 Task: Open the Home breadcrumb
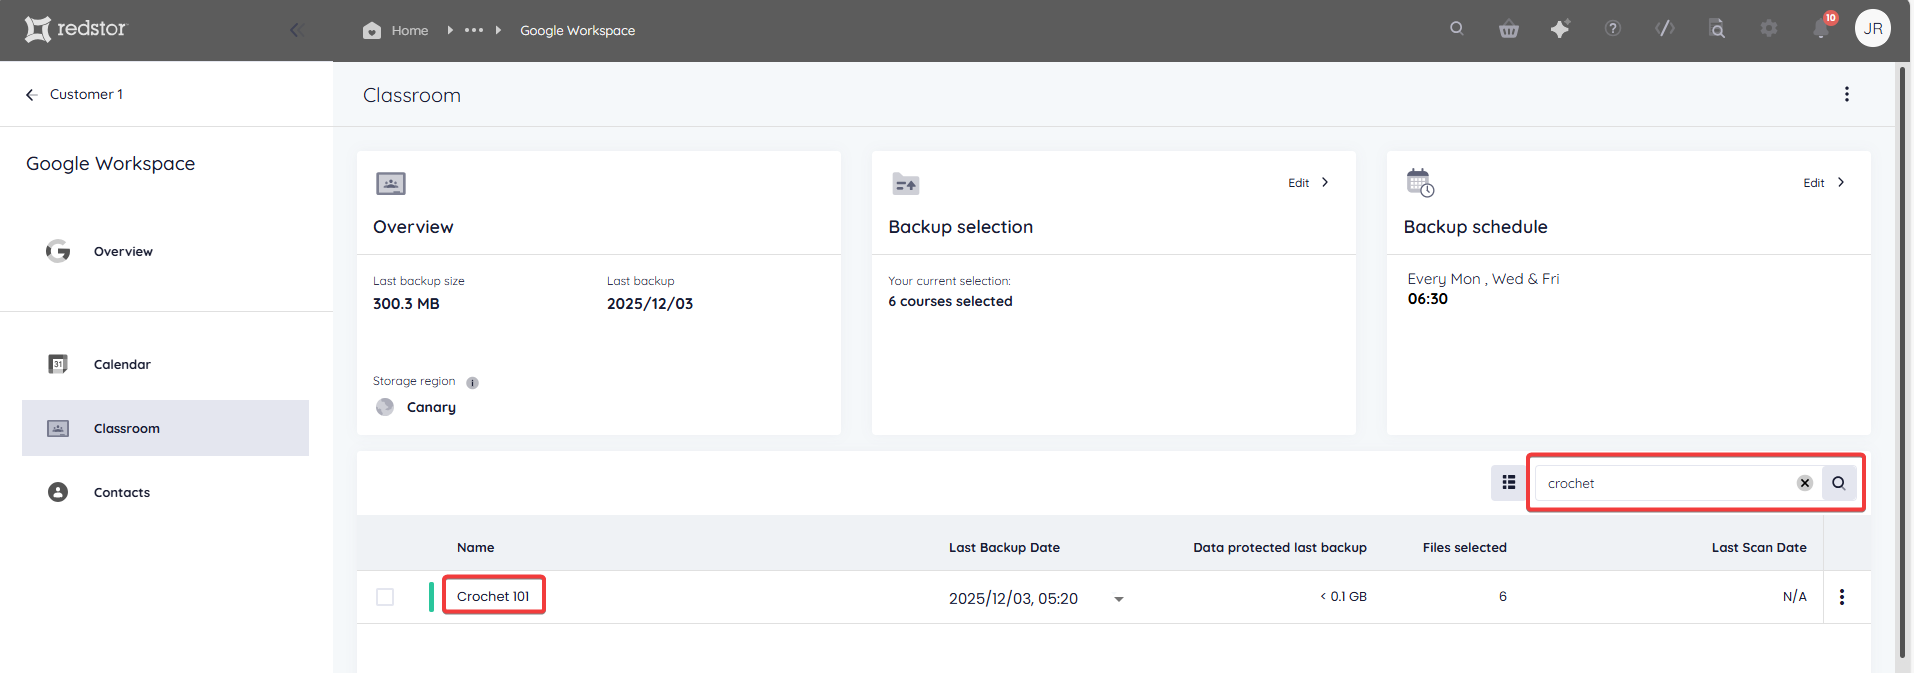[x=396, y=30]
